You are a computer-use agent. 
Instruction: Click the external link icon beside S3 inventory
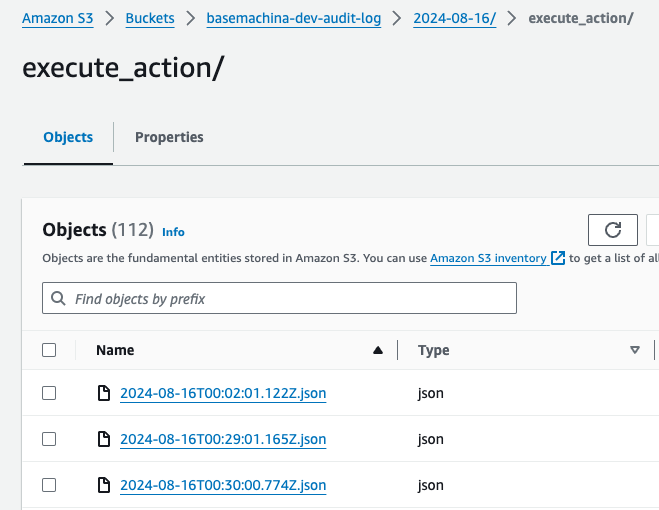(558, 258)
